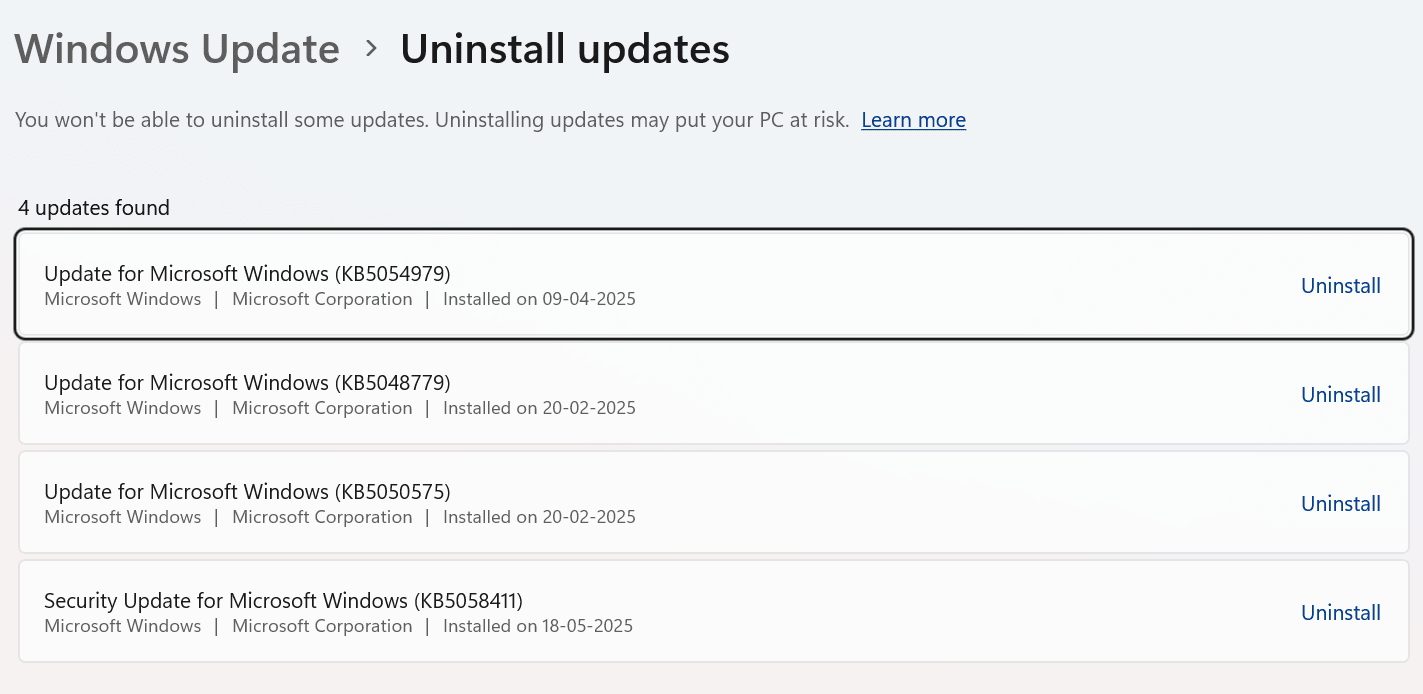Image resolution: width=1423 pixels, height=694 pixels.
Task: Select the KB5048779 update title
Action: (247, 382)
